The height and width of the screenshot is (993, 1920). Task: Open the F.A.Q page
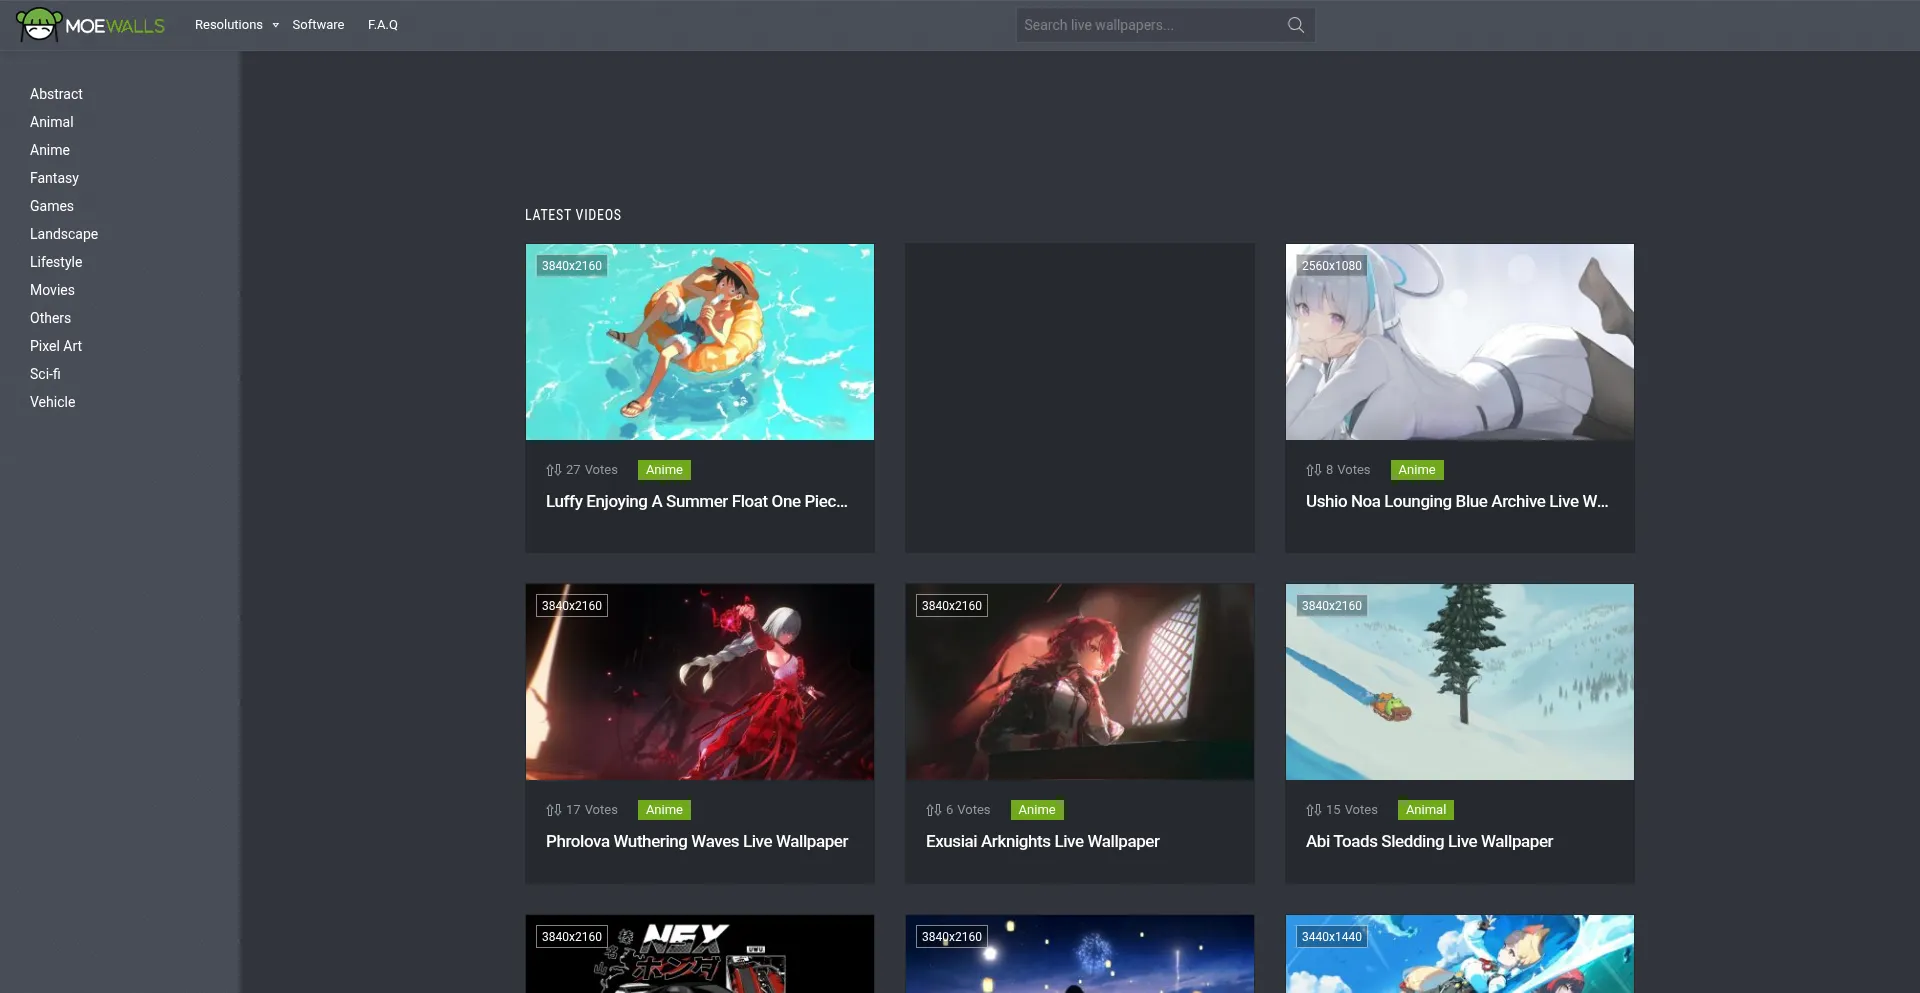click(x=383, y=25)
